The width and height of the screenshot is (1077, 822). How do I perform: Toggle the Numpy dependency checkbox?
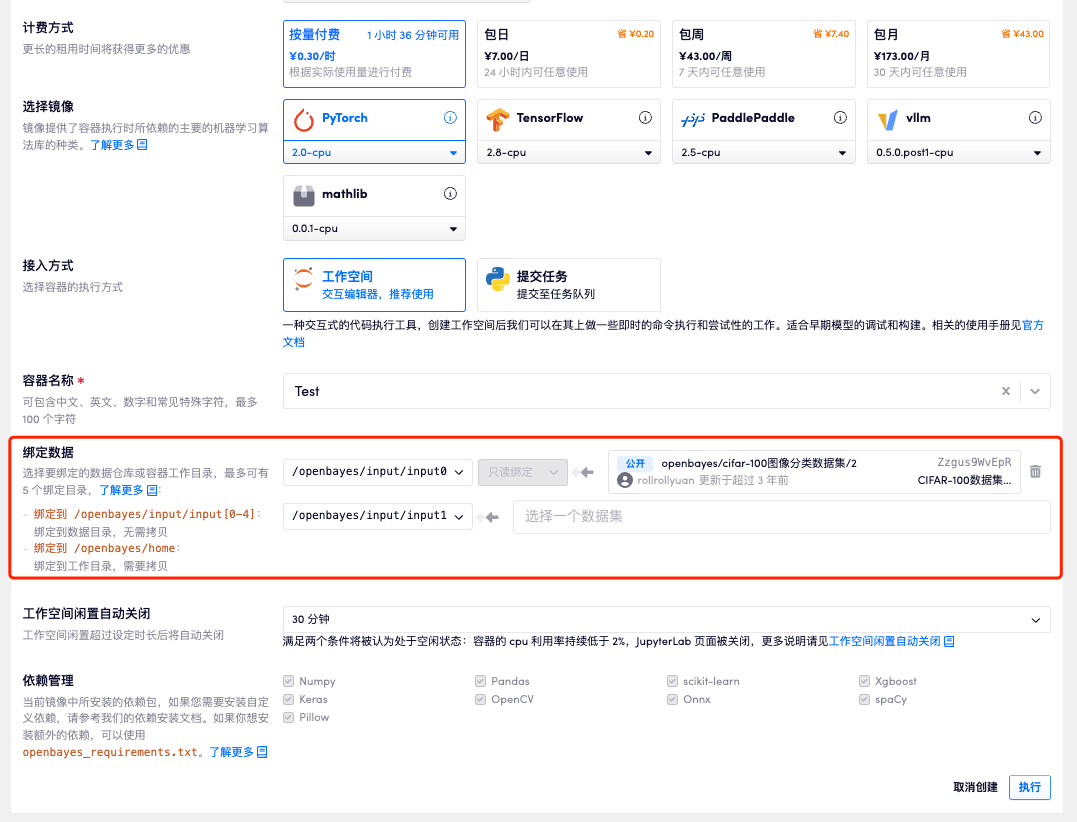(x=290, y=681)
